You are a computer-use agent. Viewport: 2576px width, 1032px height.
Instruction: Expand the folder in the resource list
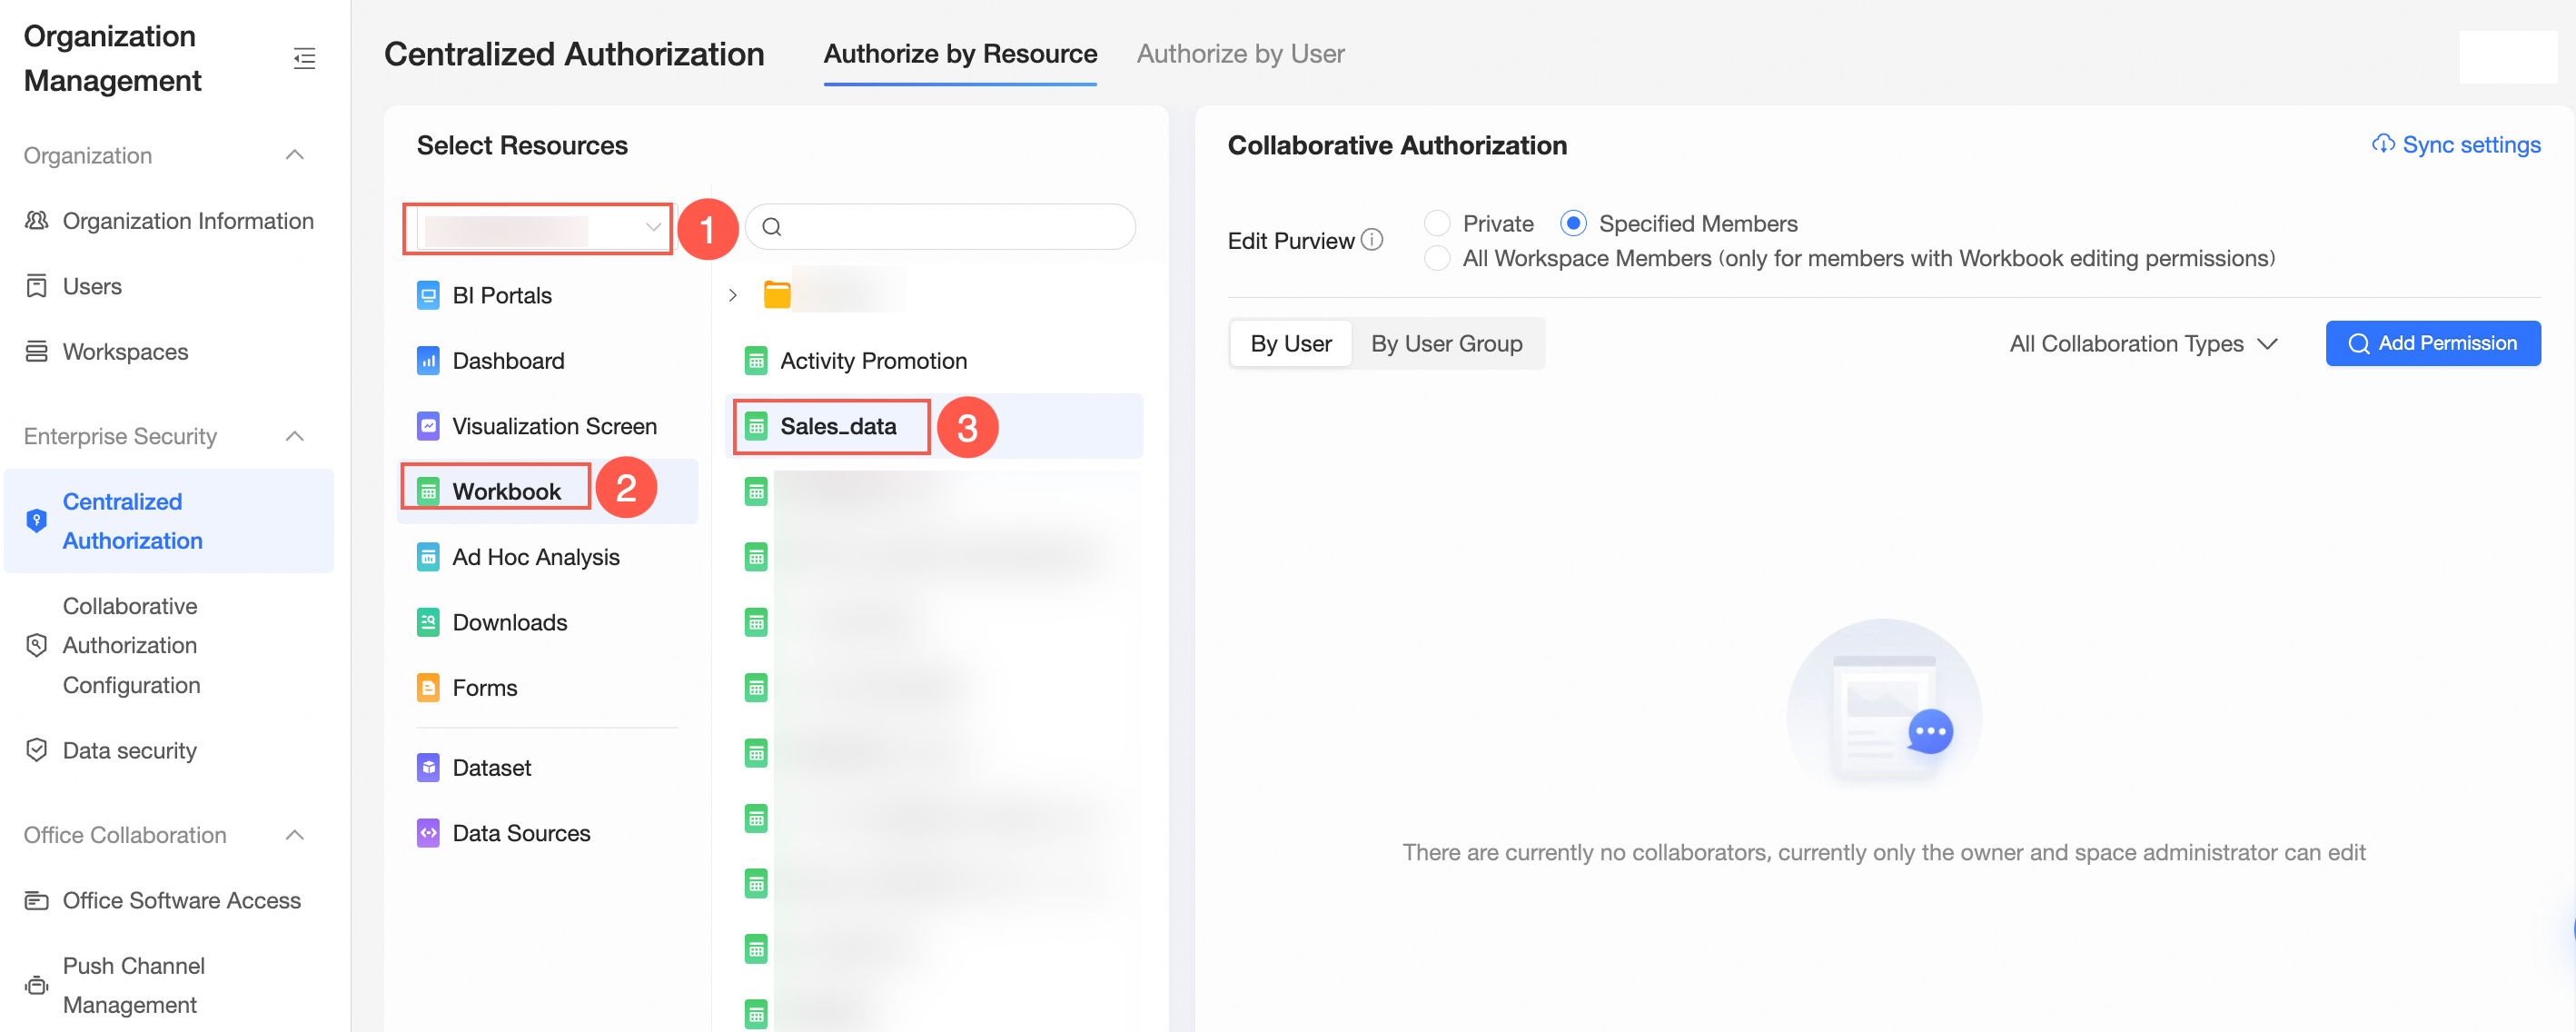pos(733,296)
